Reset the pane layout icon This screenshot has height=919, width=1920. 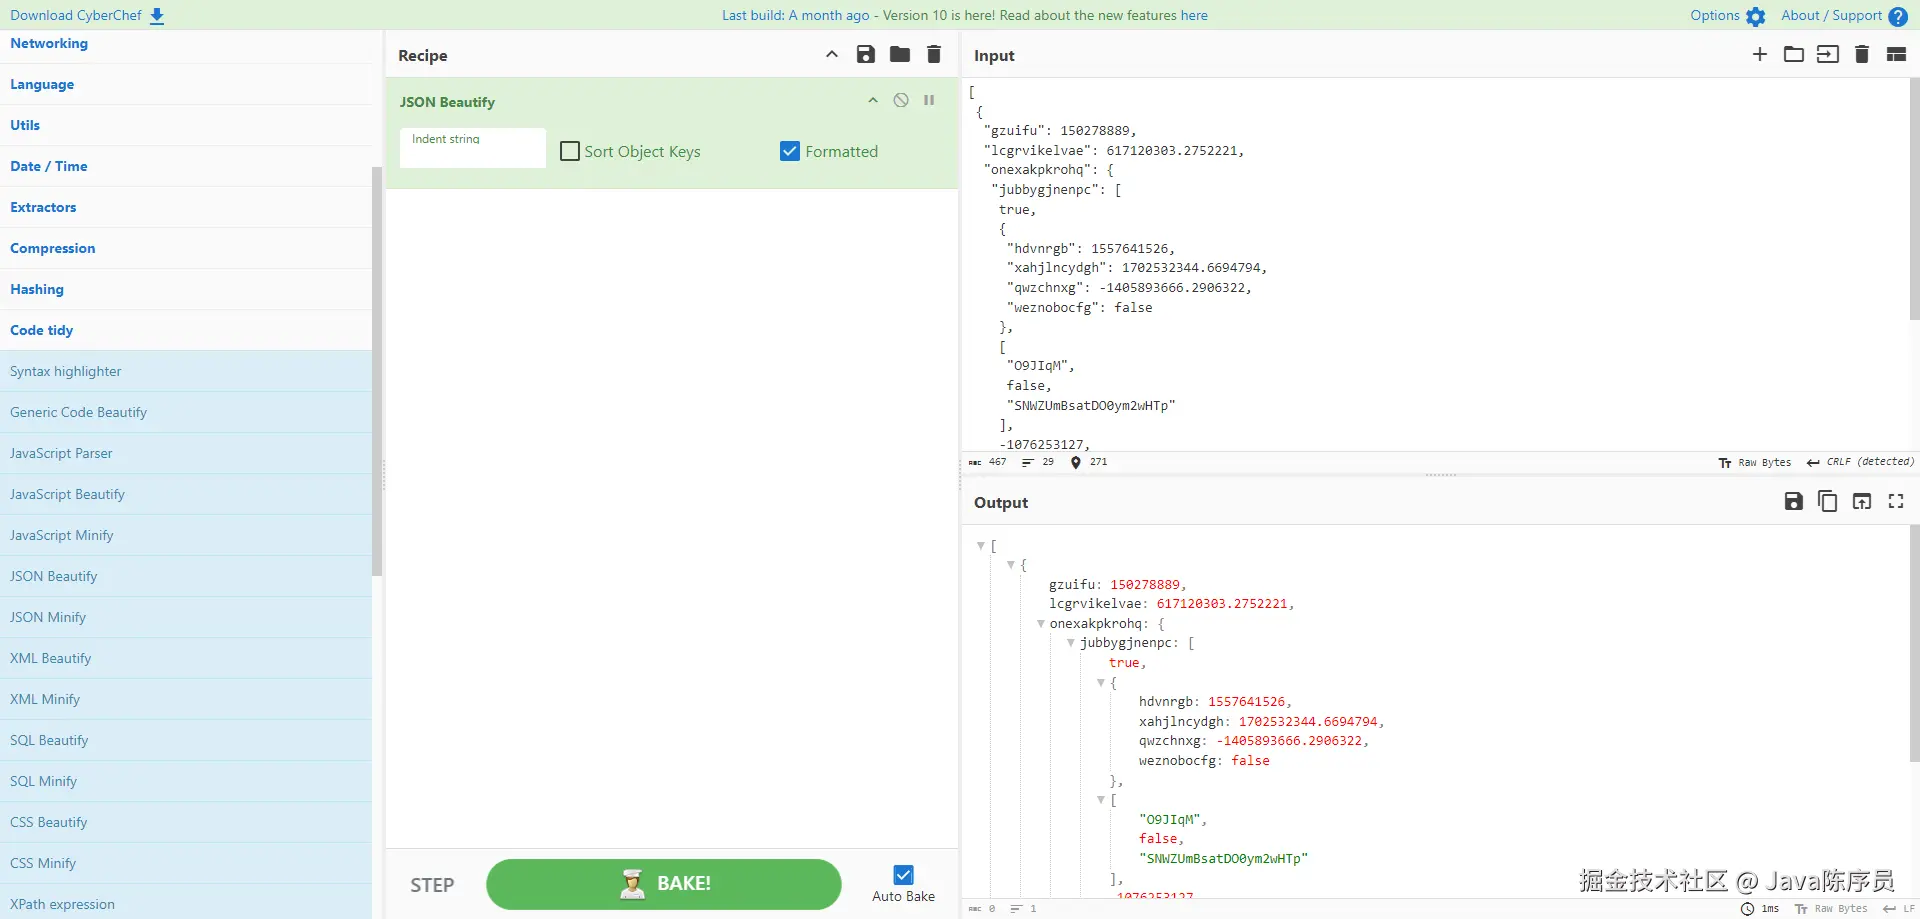(x=1896, y=55)
